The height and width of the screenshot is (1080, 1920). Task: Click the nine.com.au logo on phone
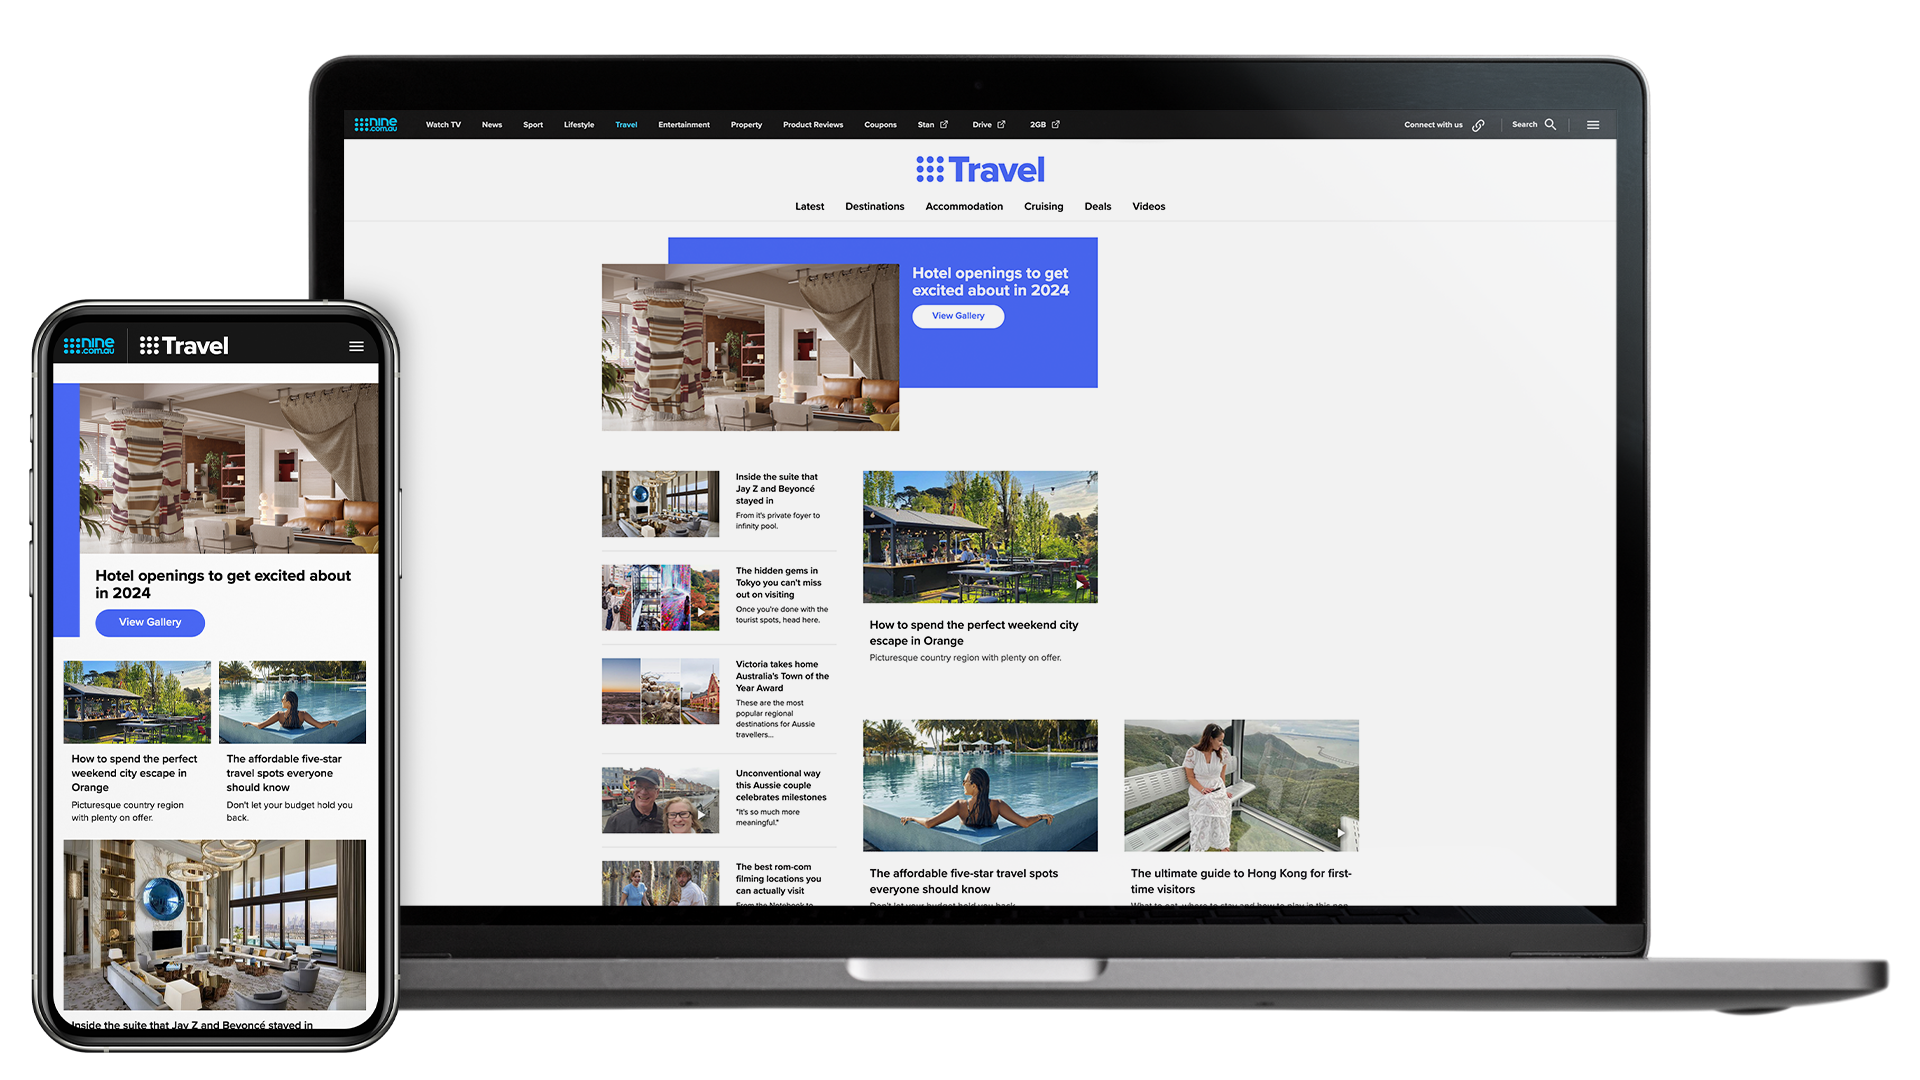[89, 346]
